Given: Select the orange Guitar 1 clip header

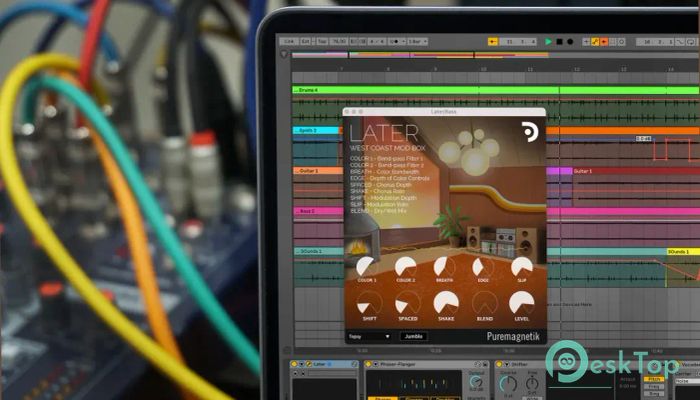Looking at the screenshot, I should pyautogui.click(x=317, y=171).
